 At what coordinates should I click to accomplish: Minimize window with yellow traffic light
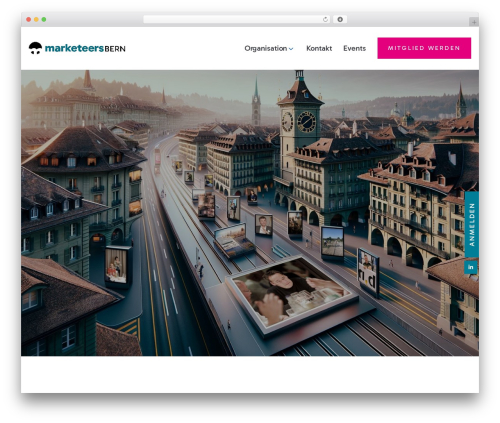pyautogui.click(x=36, y=19)
